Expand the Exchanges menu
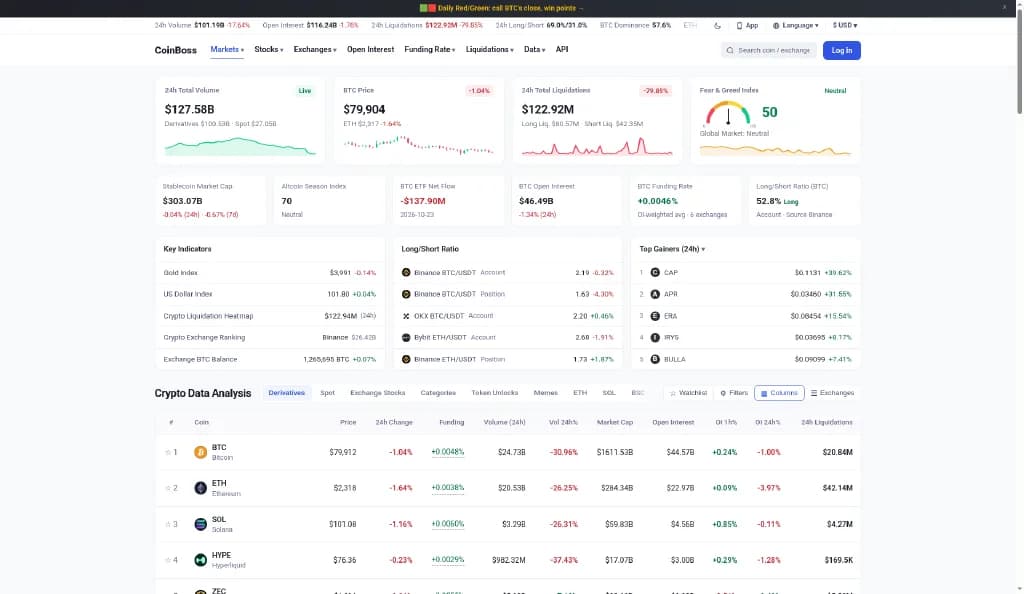1024x594 pixels. tap(315, 50)
